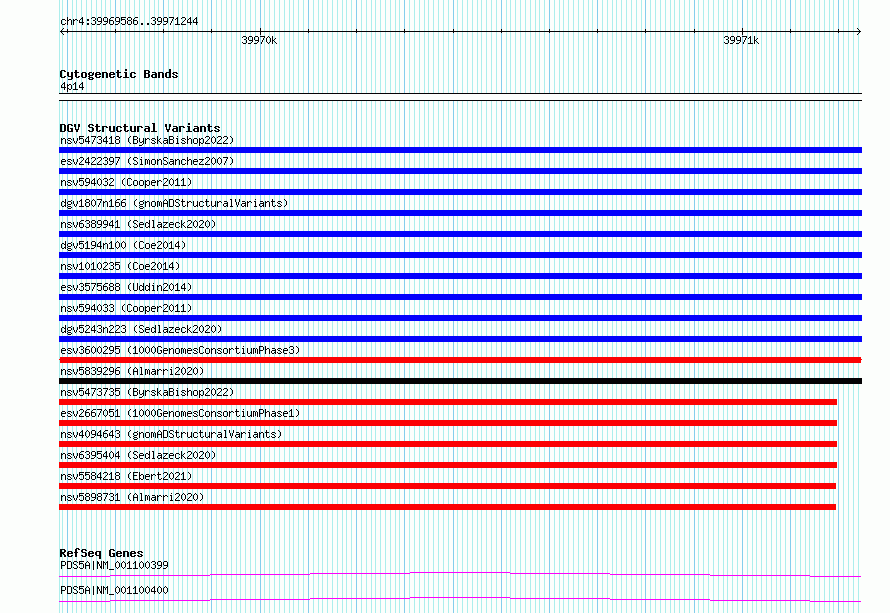The width and height of the screenshot is (890, 613).
Task: Open the nsv5898731 (Almarri2020) variant
Action: [x=132, y=497]
